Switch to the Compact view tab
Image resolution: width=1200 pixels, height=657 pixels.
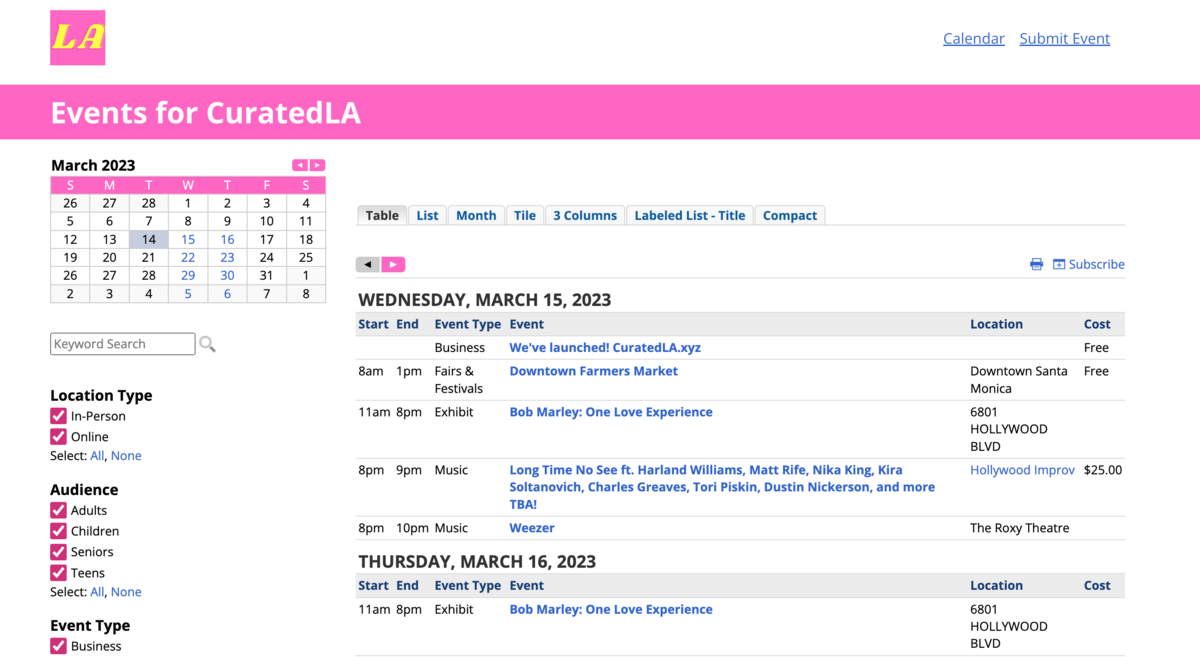(x=790, y=215)
